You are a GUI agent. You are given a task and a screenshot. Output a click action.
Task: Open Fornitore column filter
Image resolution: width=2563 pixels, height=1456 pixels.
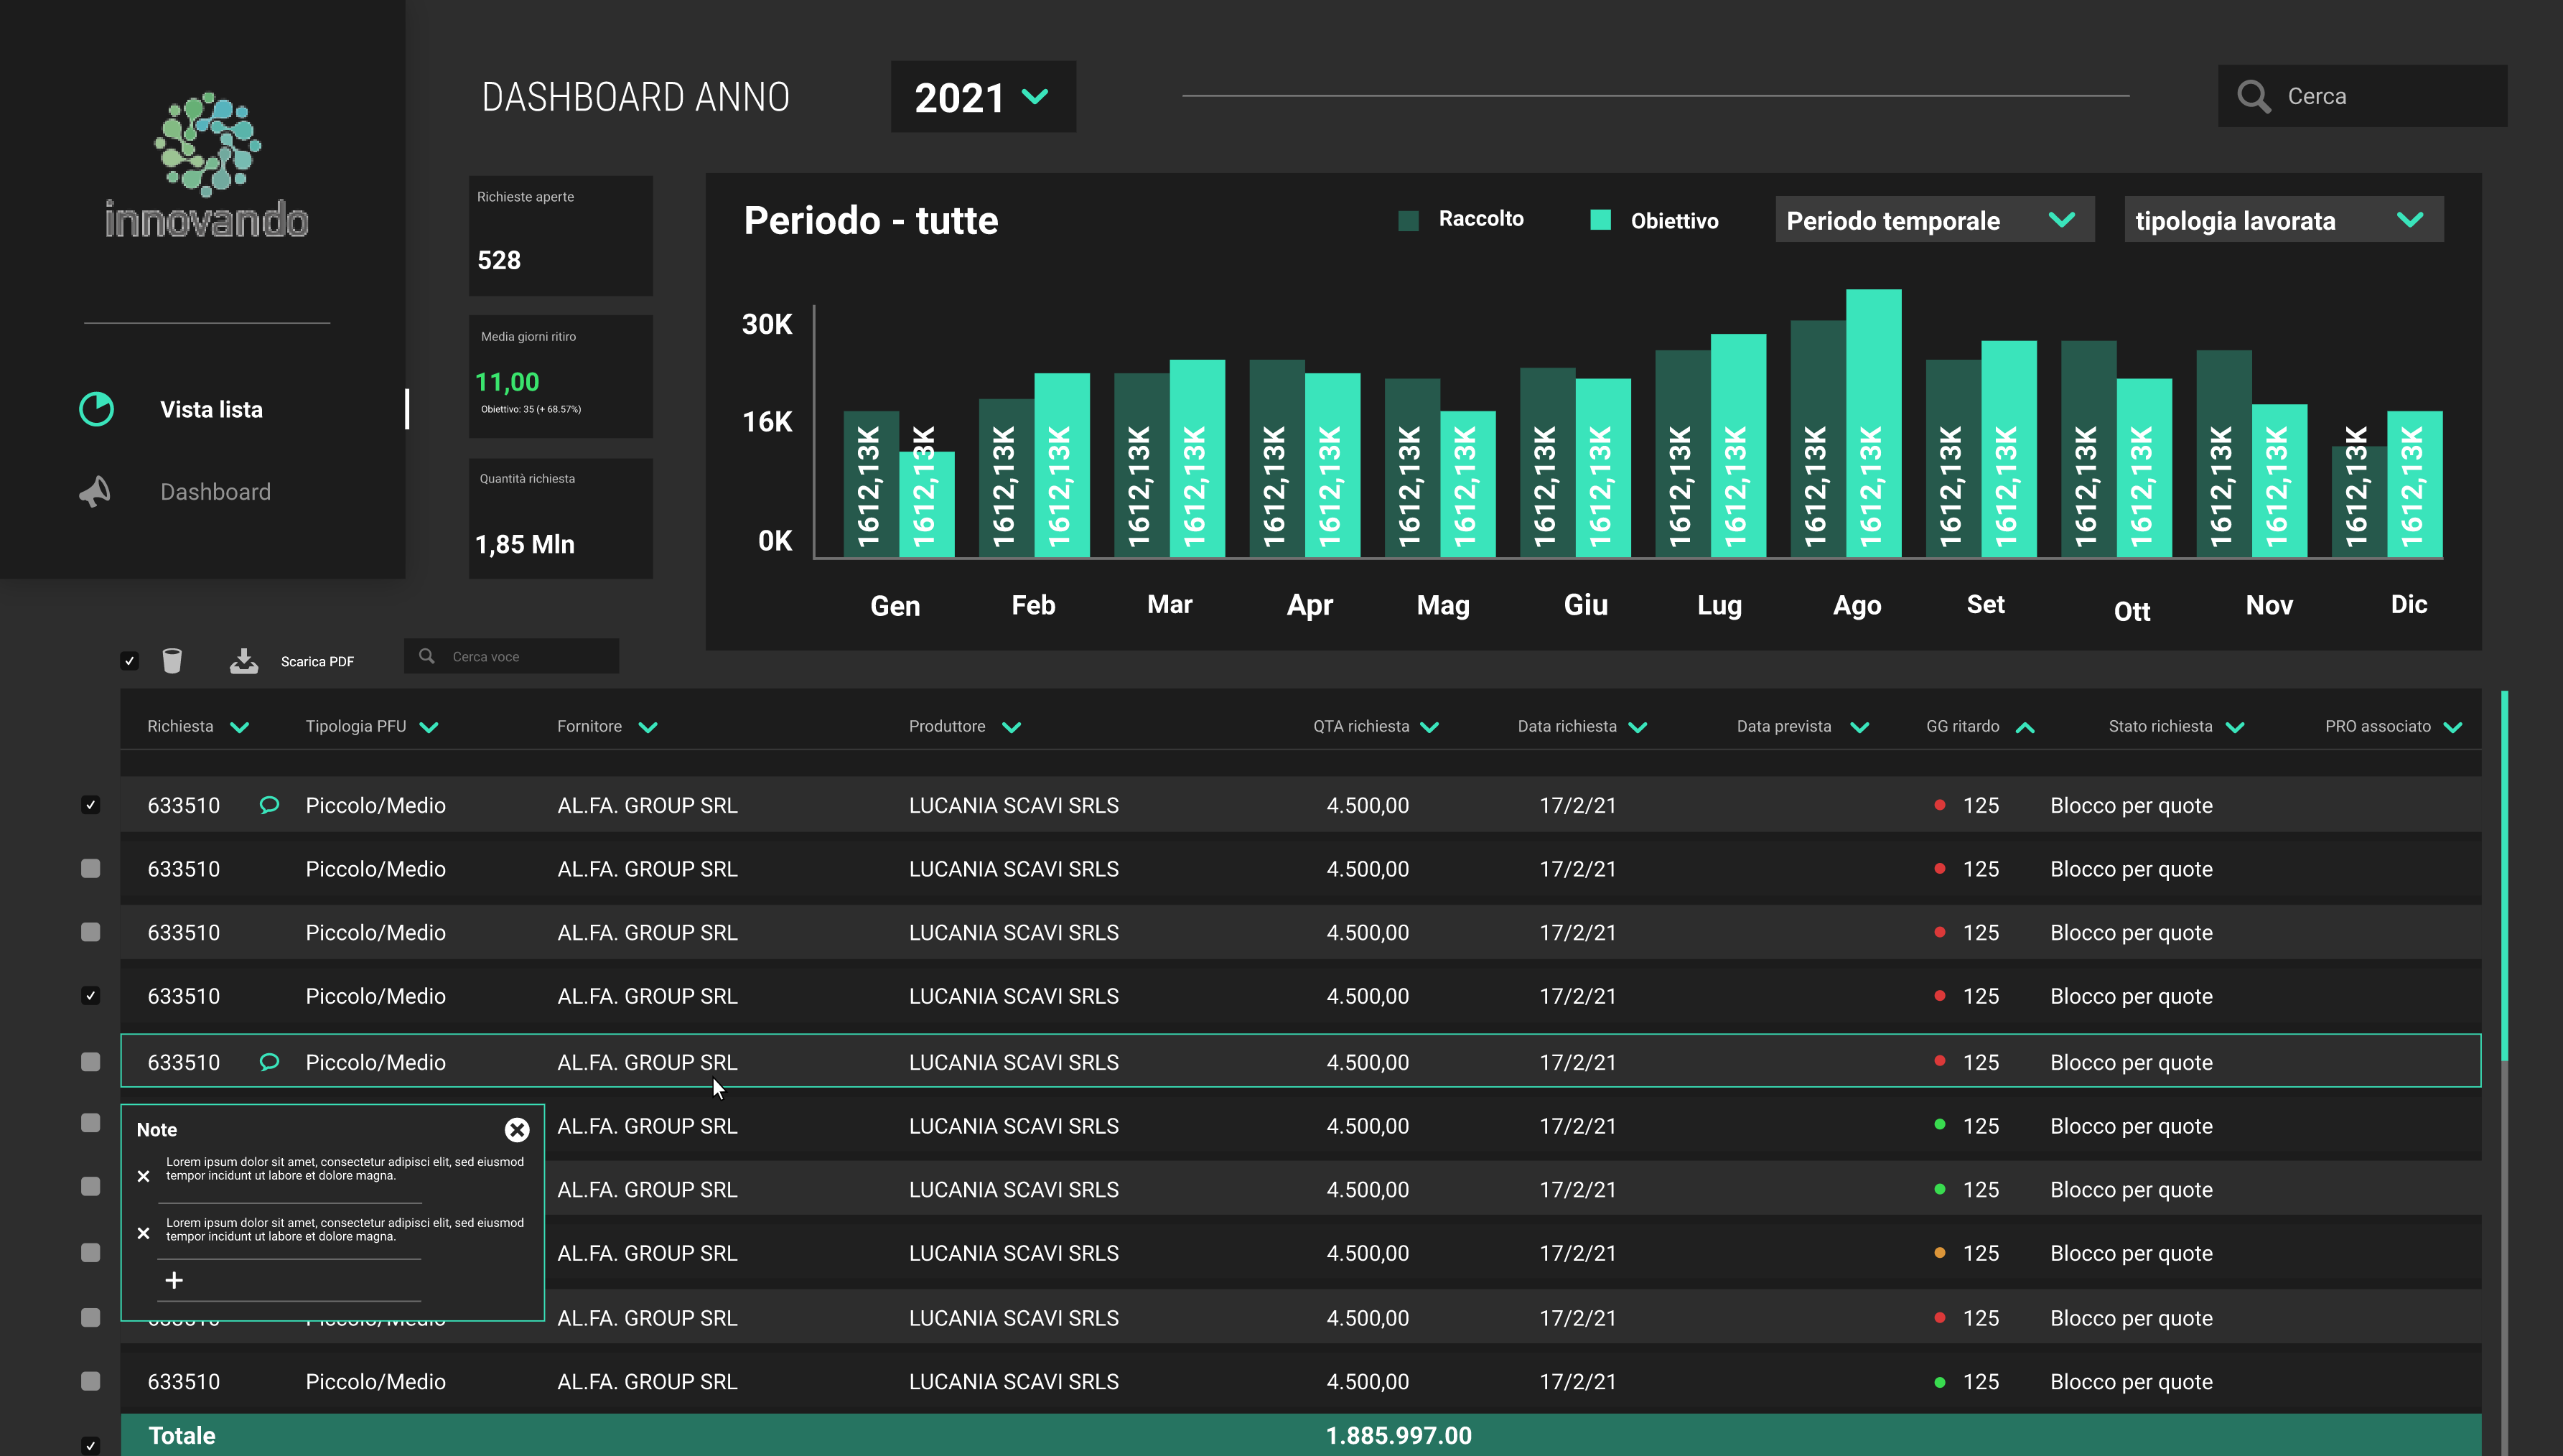click(x=648, y=727)
